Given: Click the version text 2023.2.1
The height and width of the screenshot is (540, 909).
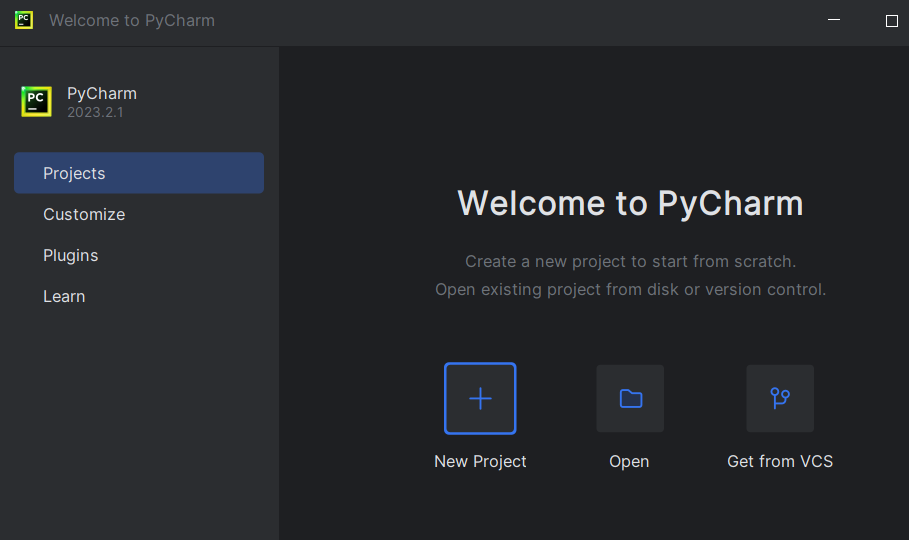Looking at the screenshot, I should coord(95,112).
